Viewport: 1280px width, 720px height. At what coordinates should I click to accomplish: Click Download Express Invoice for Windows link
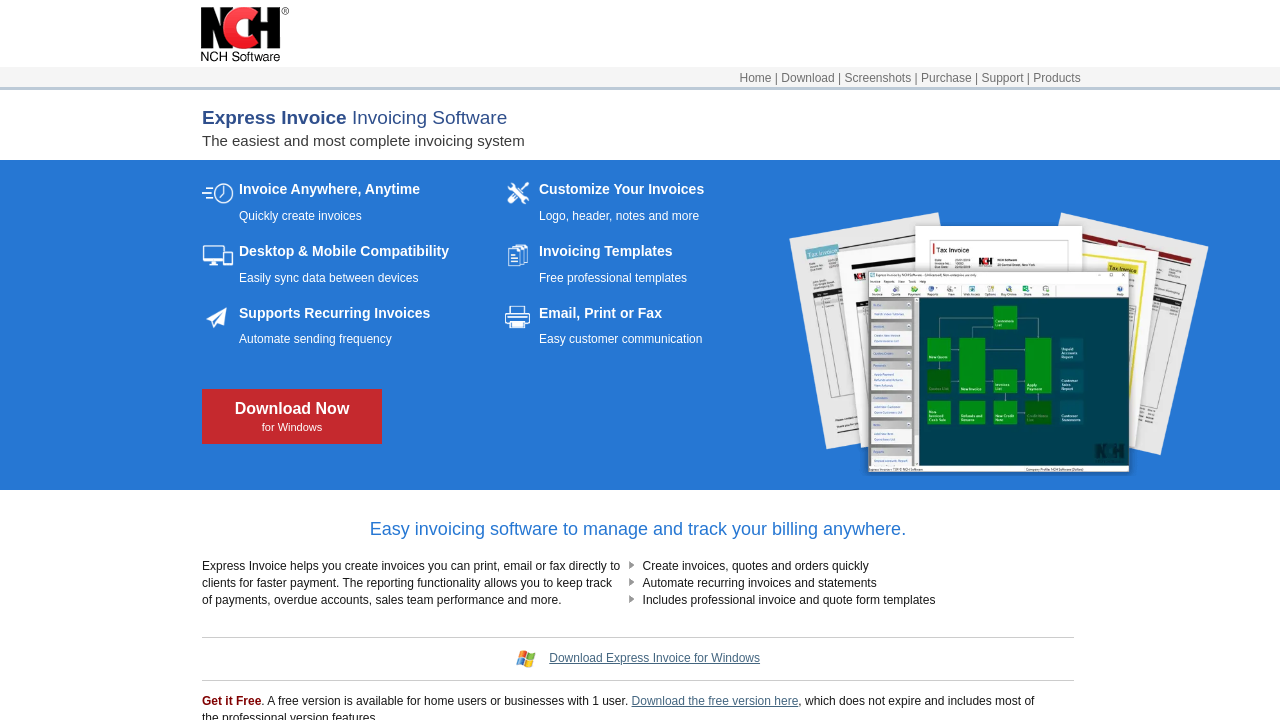click(x=654, y=658)
